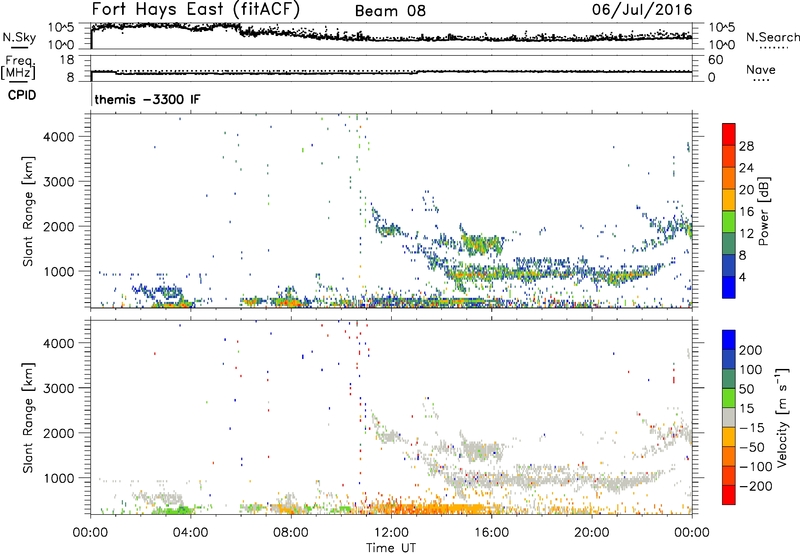Click the "Nave" legend label

coord(760,69)
